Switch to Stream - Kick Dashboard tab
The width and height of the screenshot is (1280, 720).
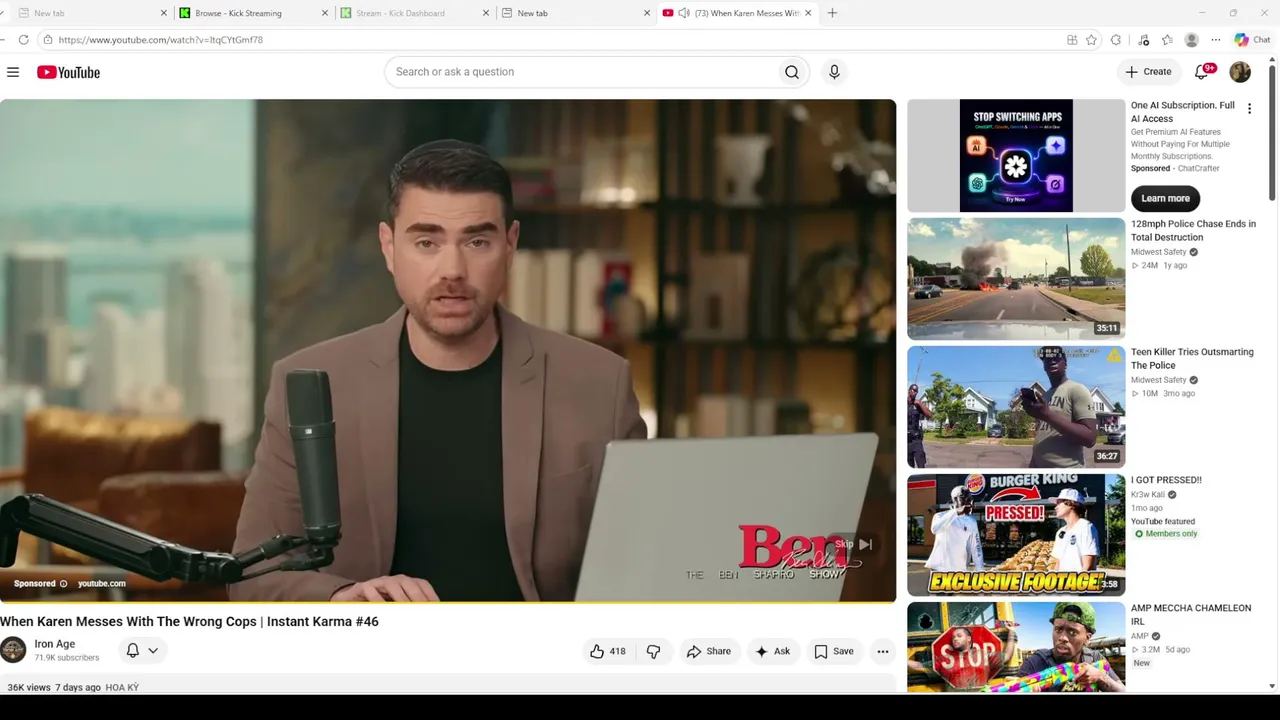(x=415, y=13)
